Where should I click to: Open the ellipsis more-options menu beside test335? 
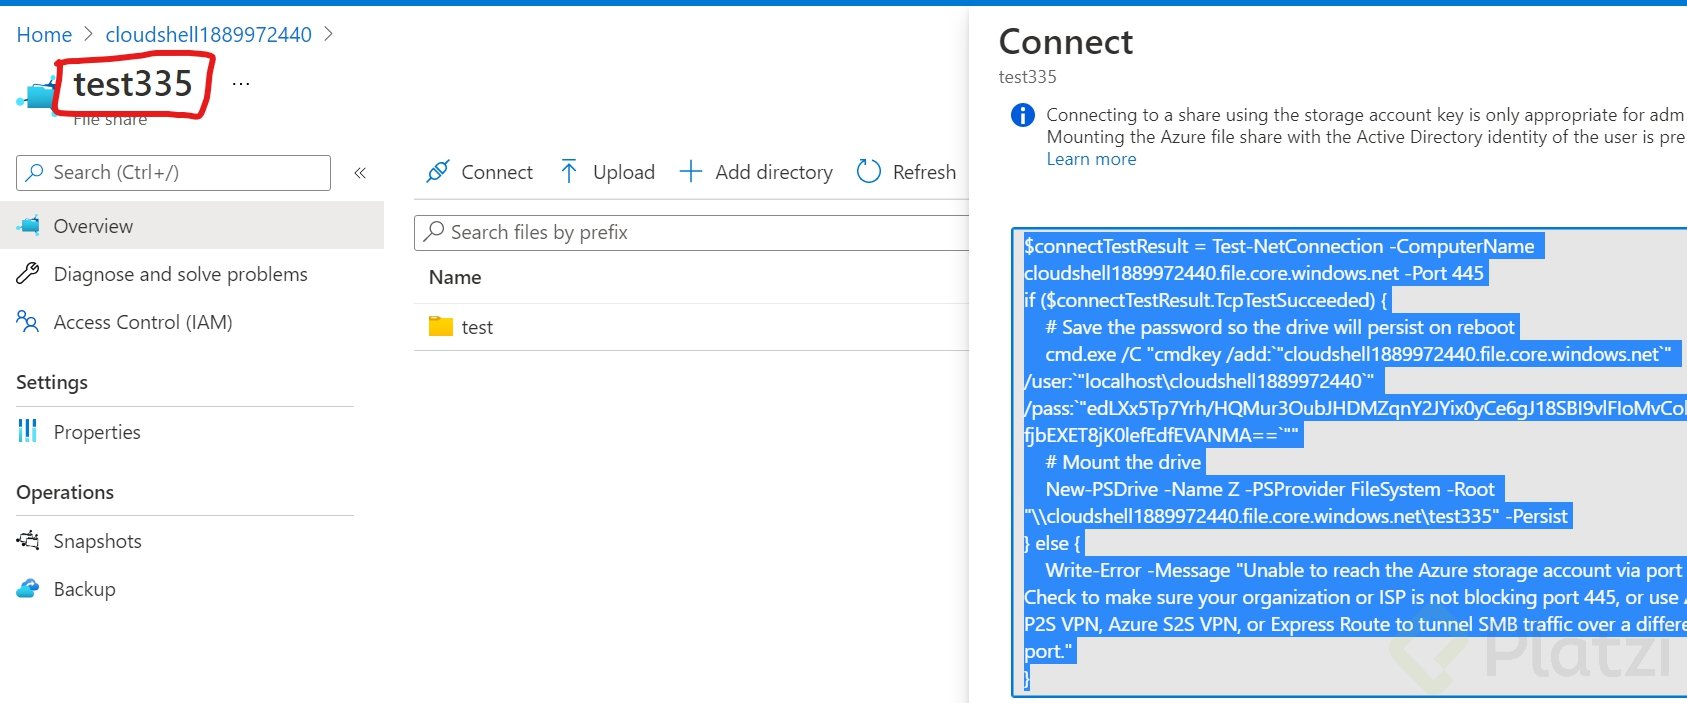coord(241,84)
